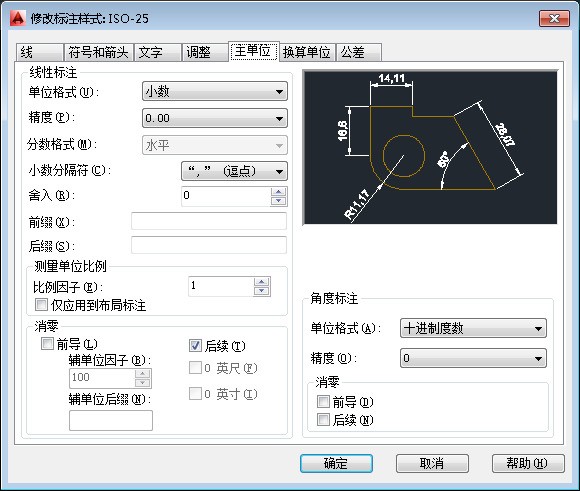
Task: Increase the 舍入 value with up arrow
Action: tap(279, 192)
